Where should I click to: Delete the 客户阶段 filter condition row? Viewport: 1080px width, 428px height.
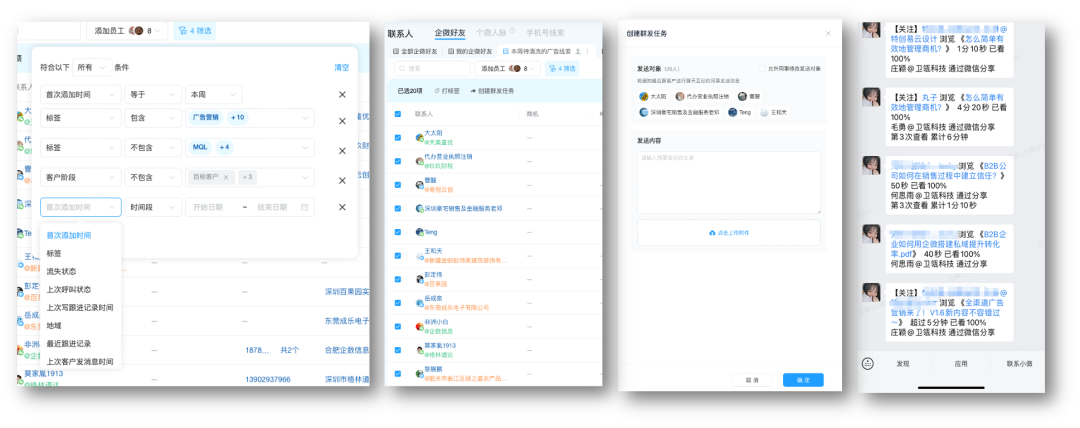click(342, 177)
